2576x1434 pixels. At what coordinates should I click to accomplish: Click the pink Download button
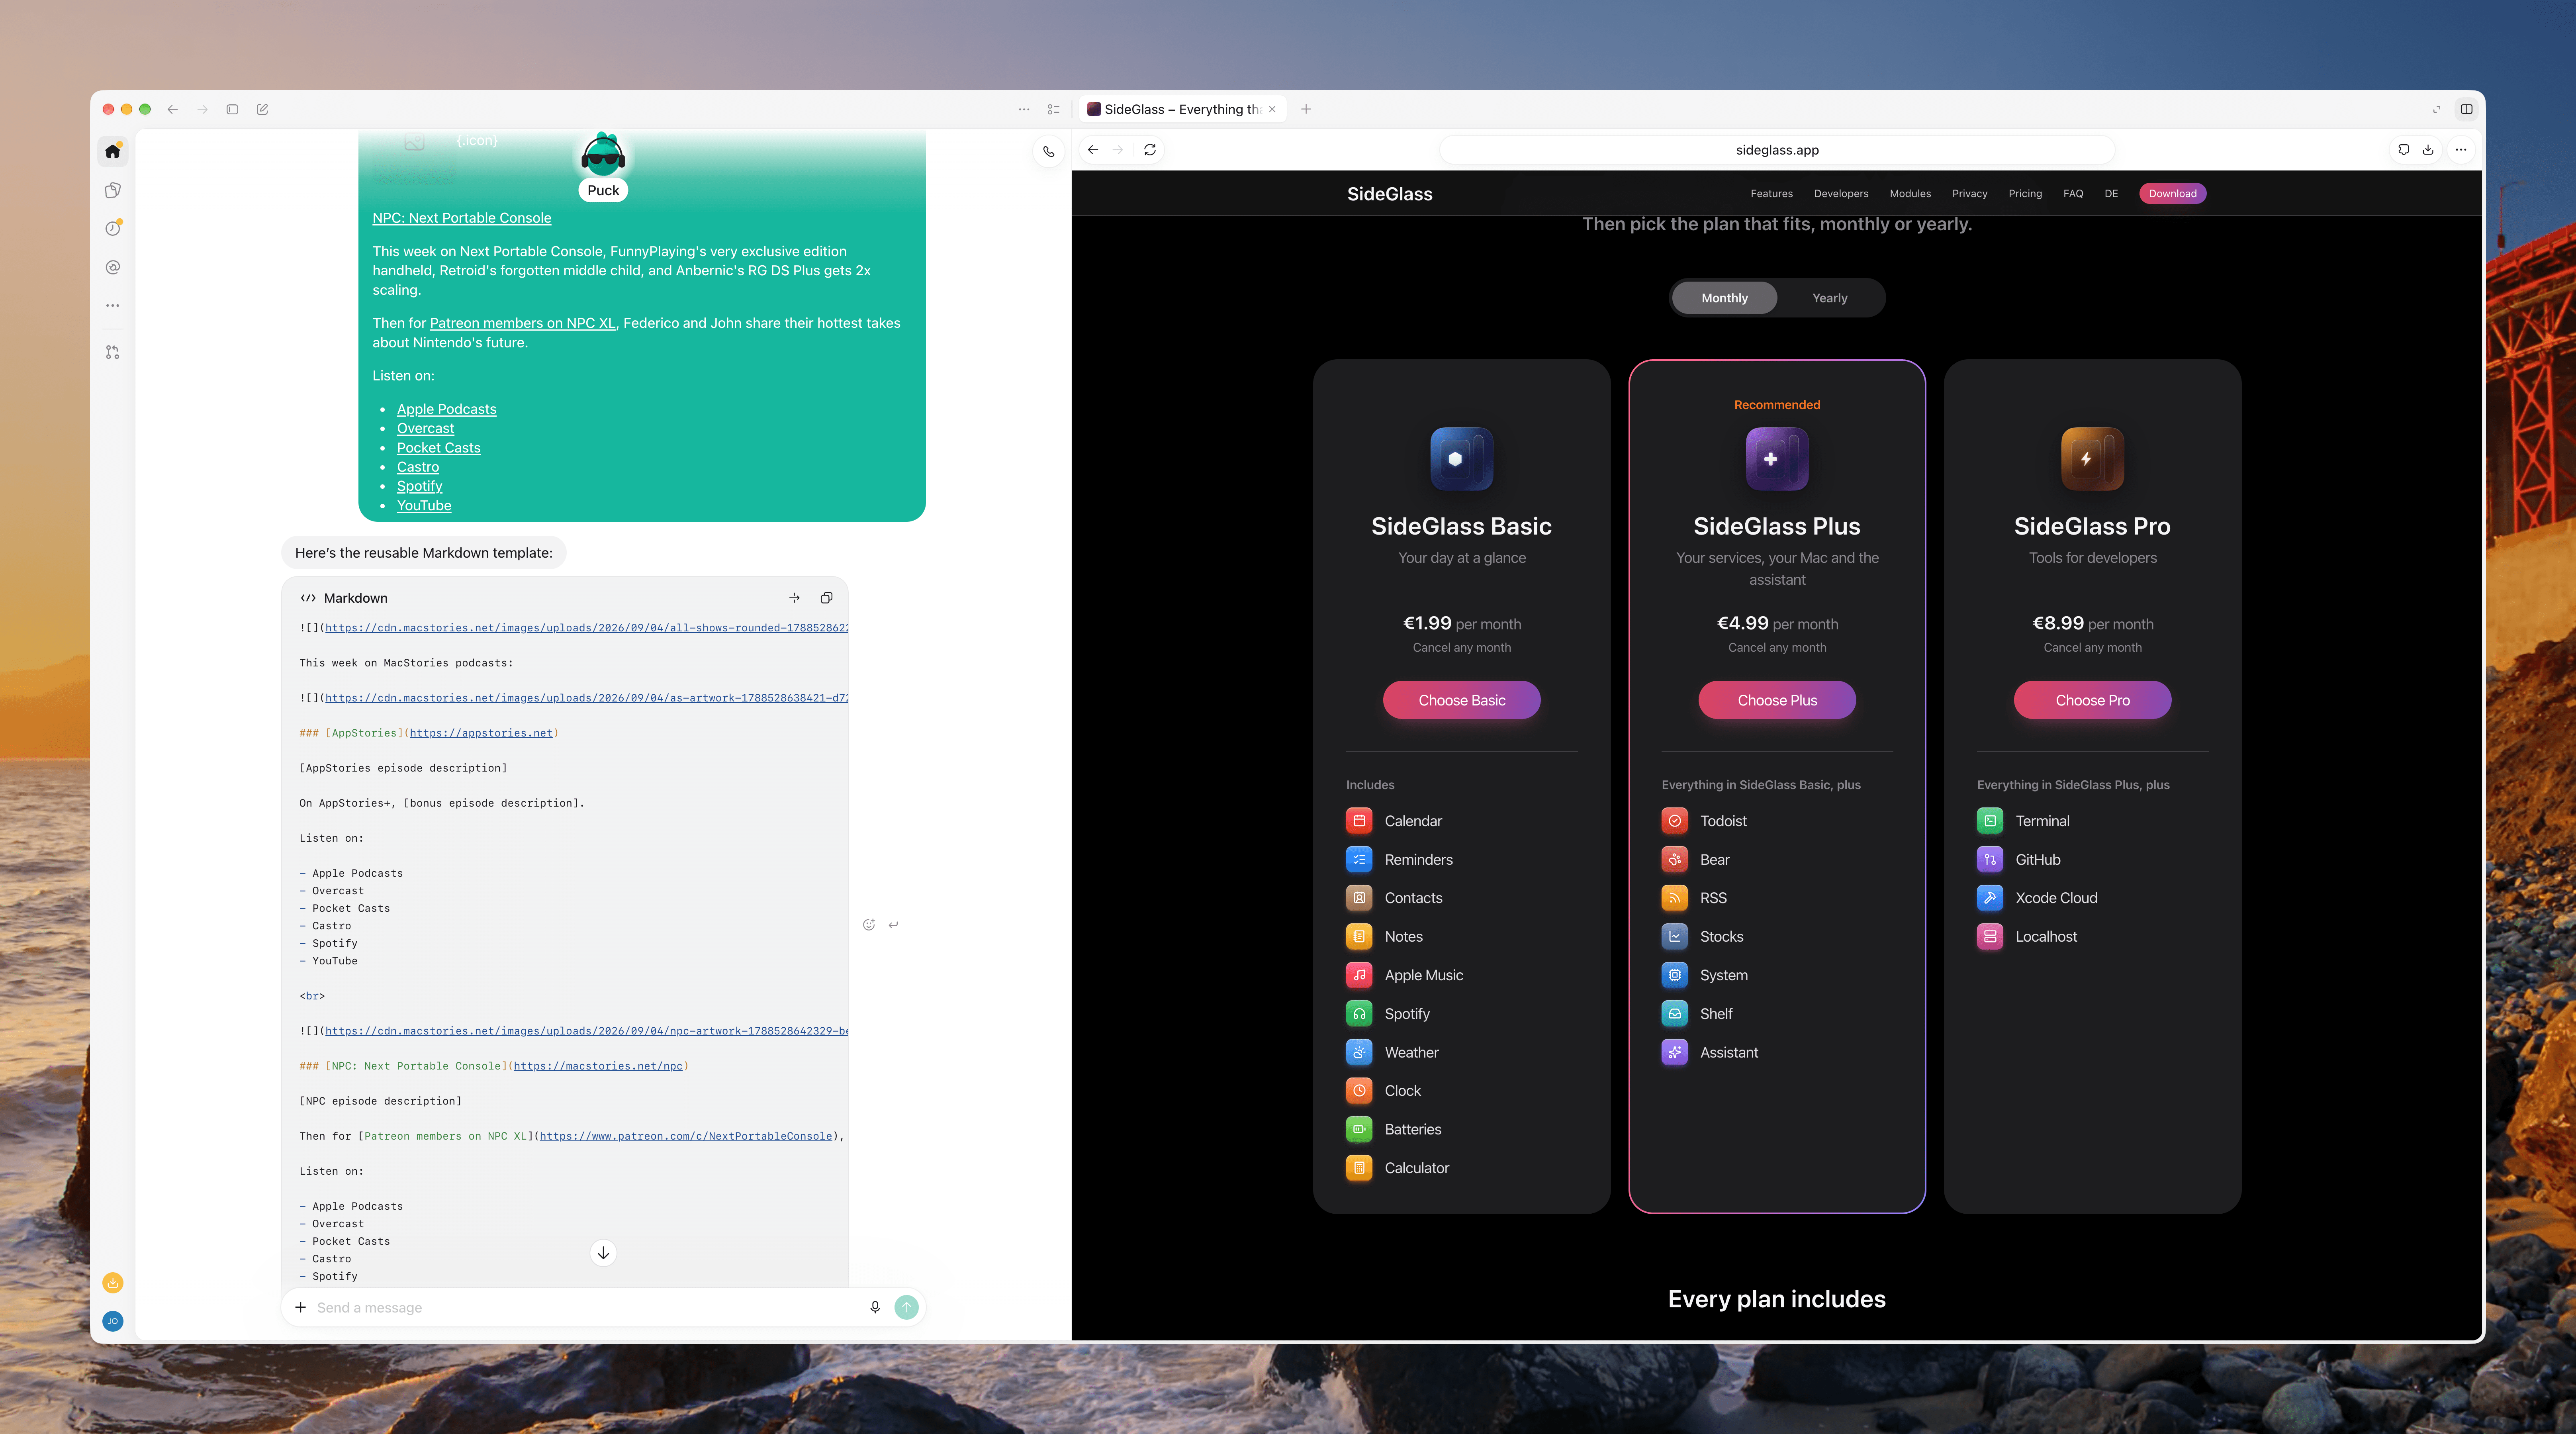pyautogui.click(x=2172, y=194)
